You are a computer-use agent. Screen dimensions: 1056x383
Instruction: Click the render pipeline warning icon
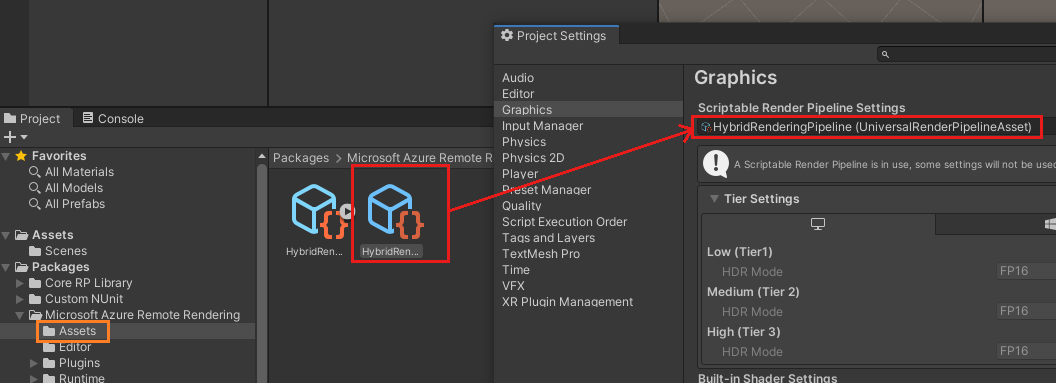pos(716,164)
